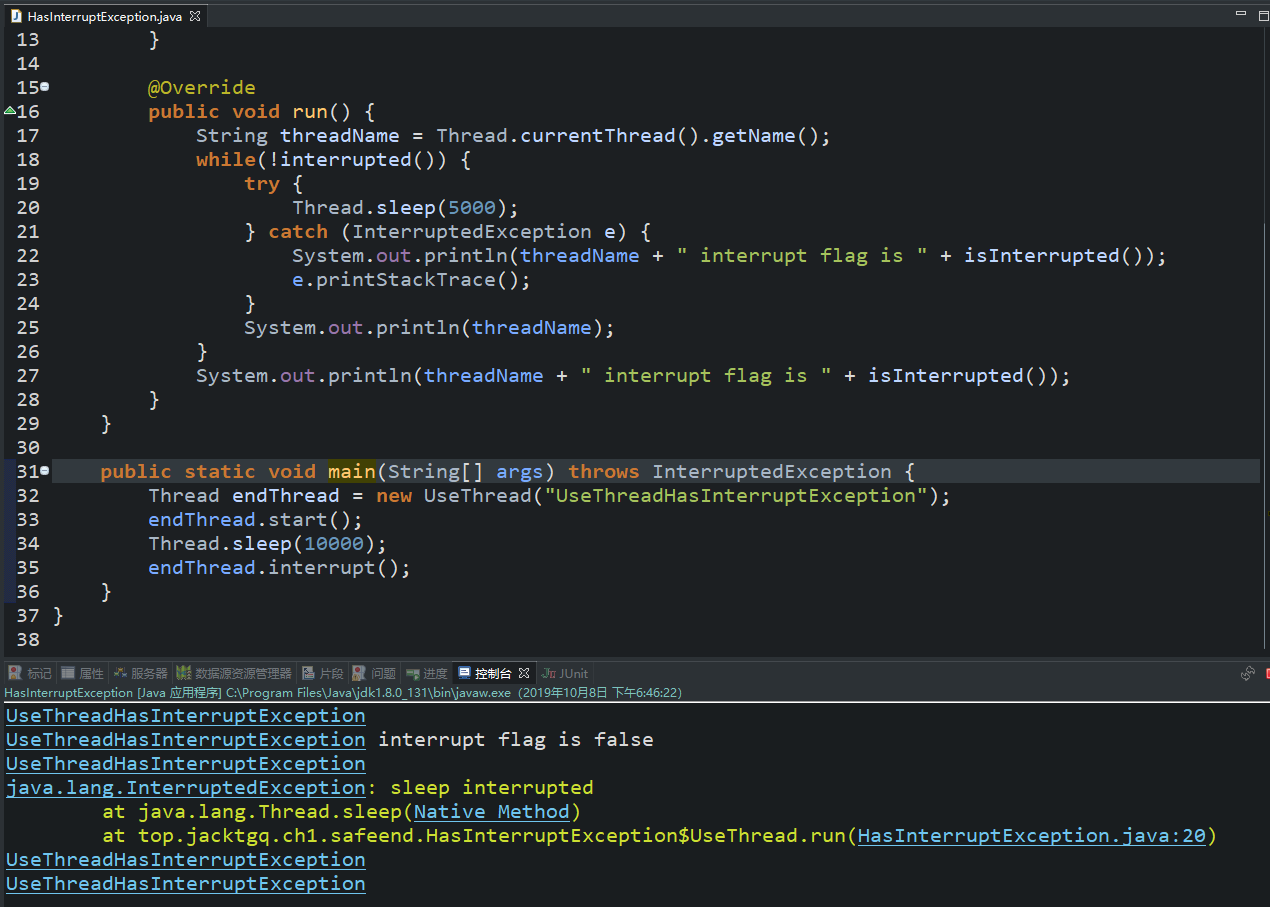The height and width of the screenshot is (907, 1270).
Task: Open the 标记 (Markers) tab
Action: [30, 673]
